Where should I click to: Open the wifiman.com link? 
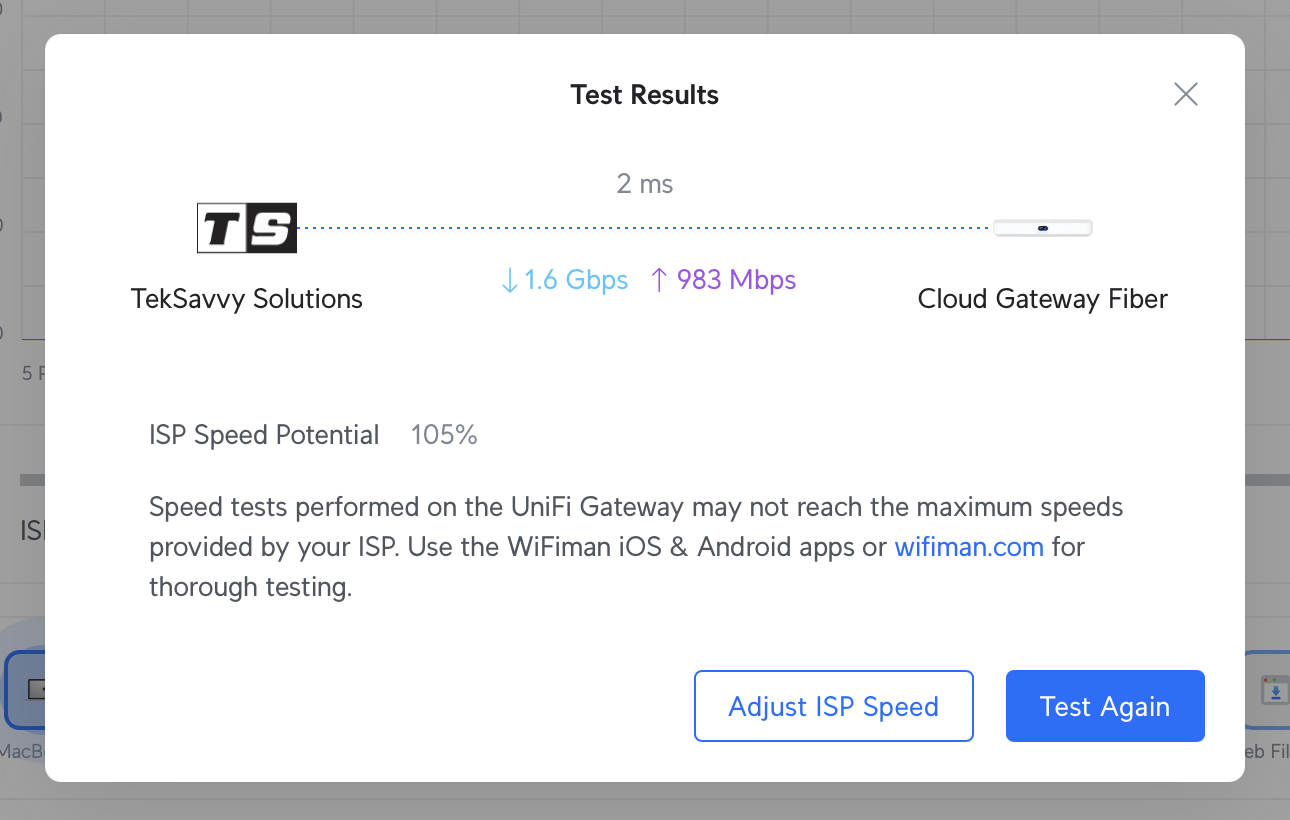[968, 547]
